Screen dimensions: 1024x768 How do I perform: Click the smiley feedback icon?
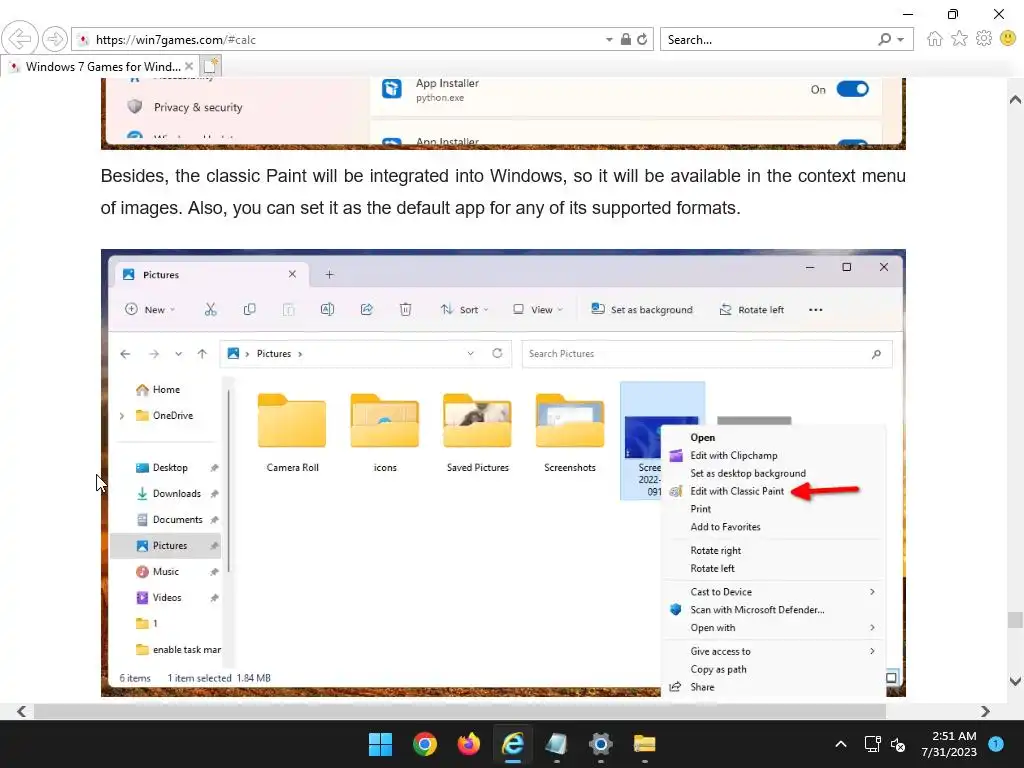click(1008, 39)
